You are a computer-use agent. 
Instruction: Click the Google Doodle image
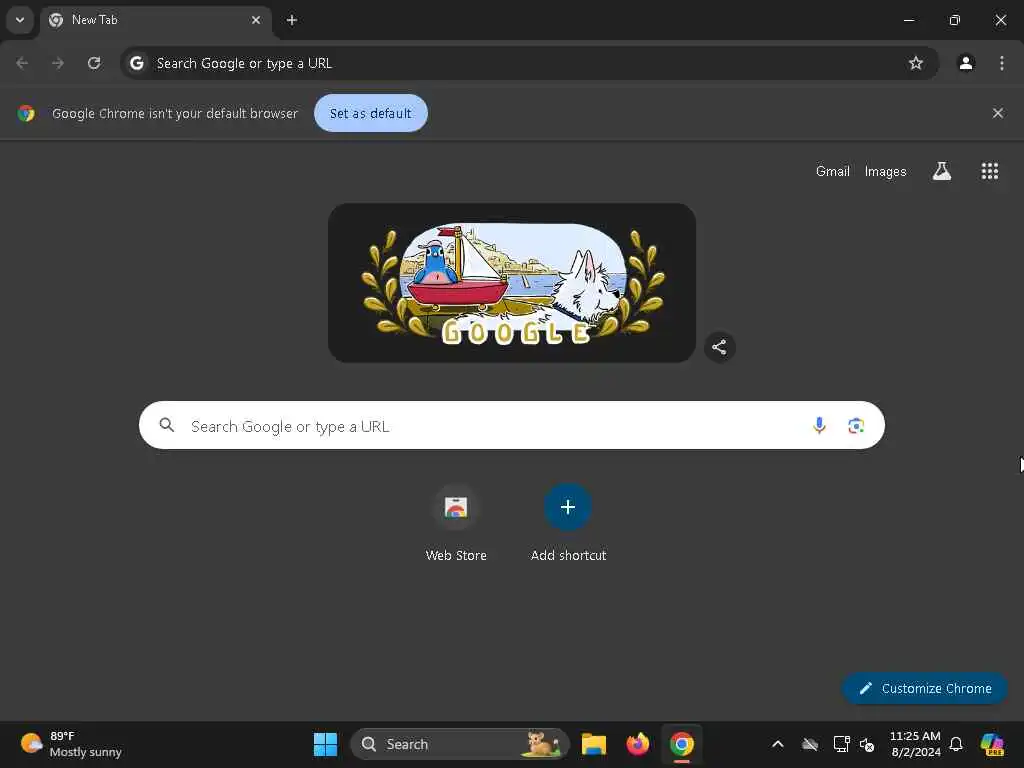[512, 283]
